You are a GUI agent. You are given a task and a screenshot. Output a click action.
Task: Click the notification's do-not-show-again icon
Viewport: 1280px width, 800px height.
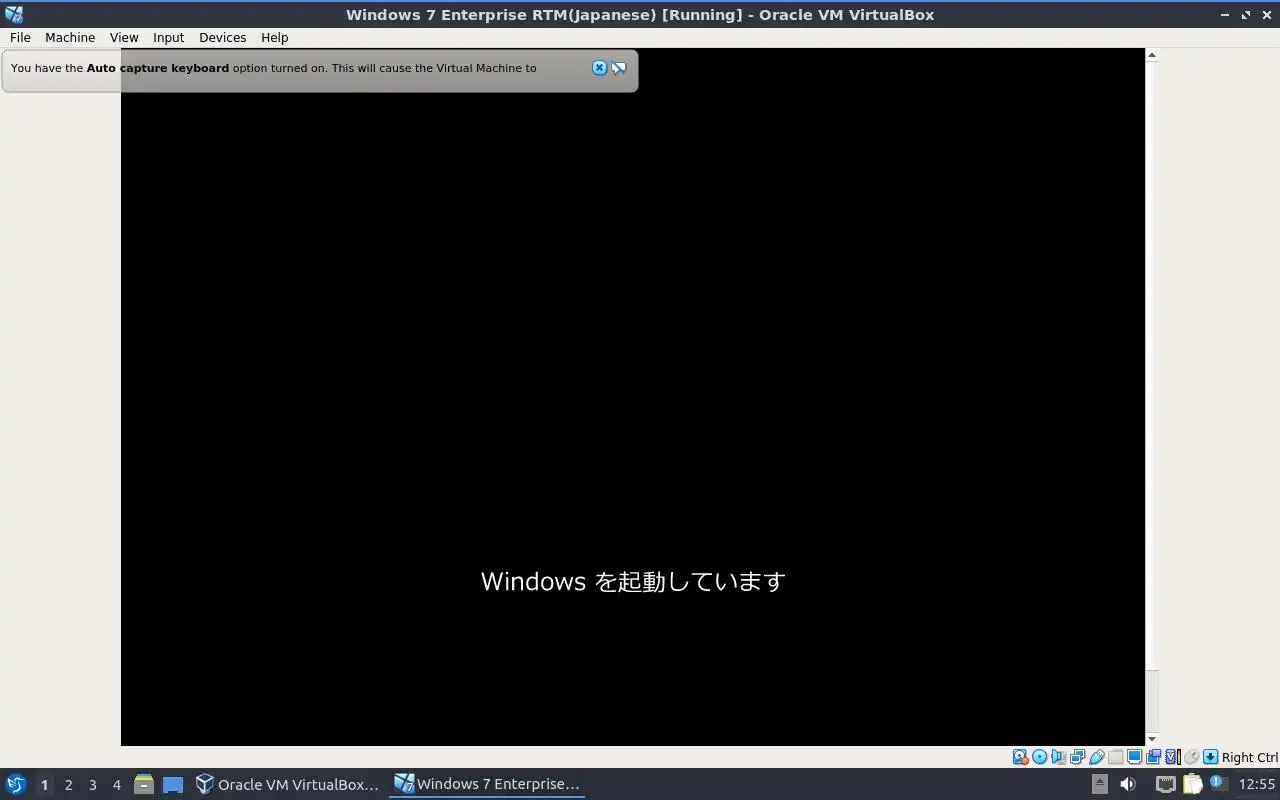point(619,68)
